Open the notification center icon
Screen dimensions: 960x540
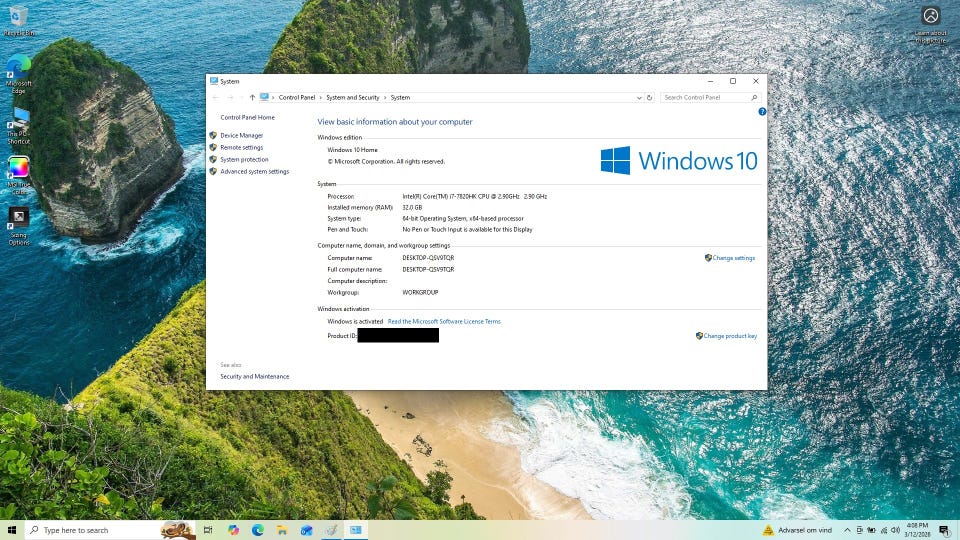[945, 530]
